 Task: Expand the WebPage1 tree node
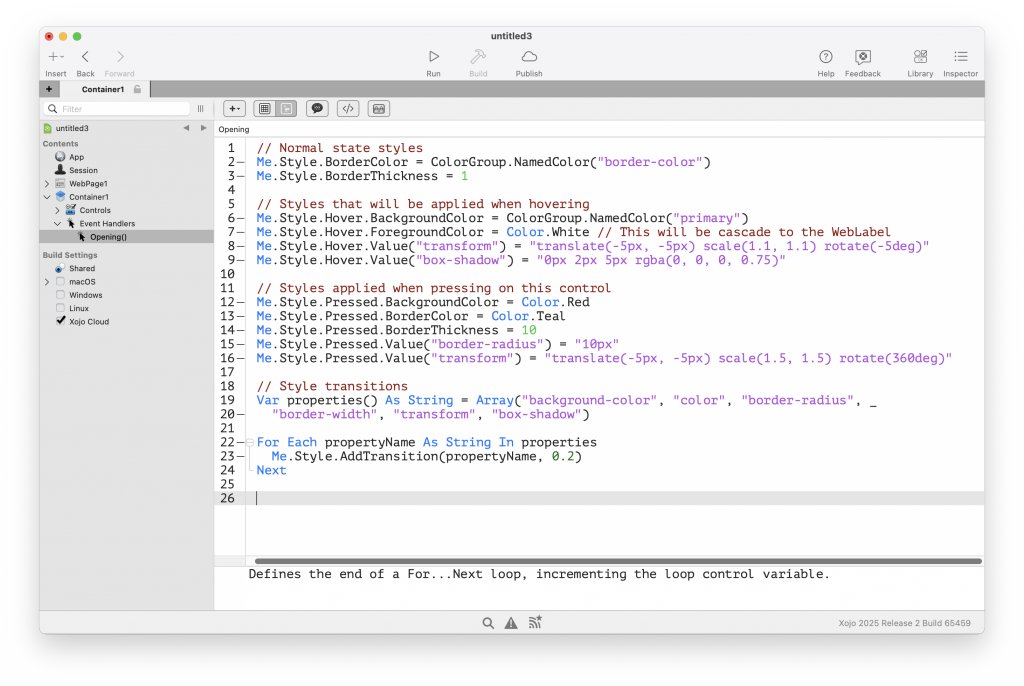(47, 184)
